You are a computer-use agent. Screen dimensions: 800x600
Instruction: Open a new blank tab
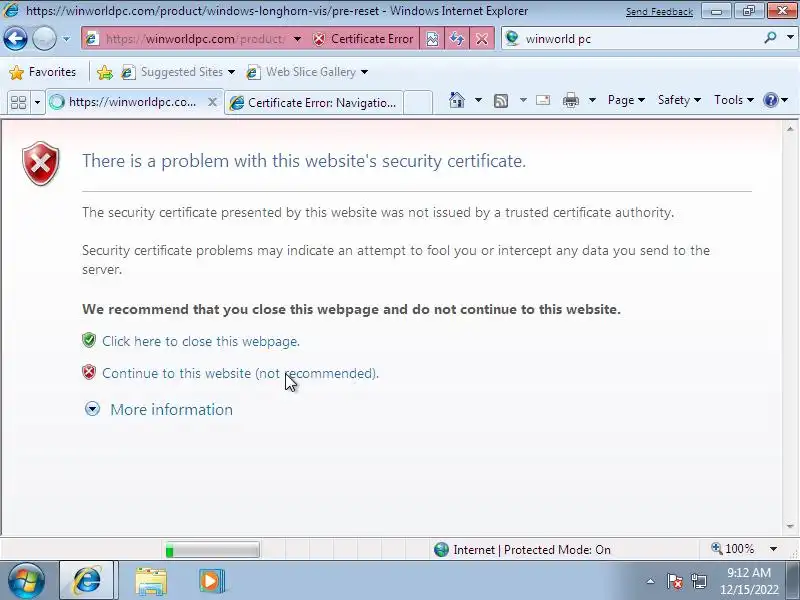(418, 103)
